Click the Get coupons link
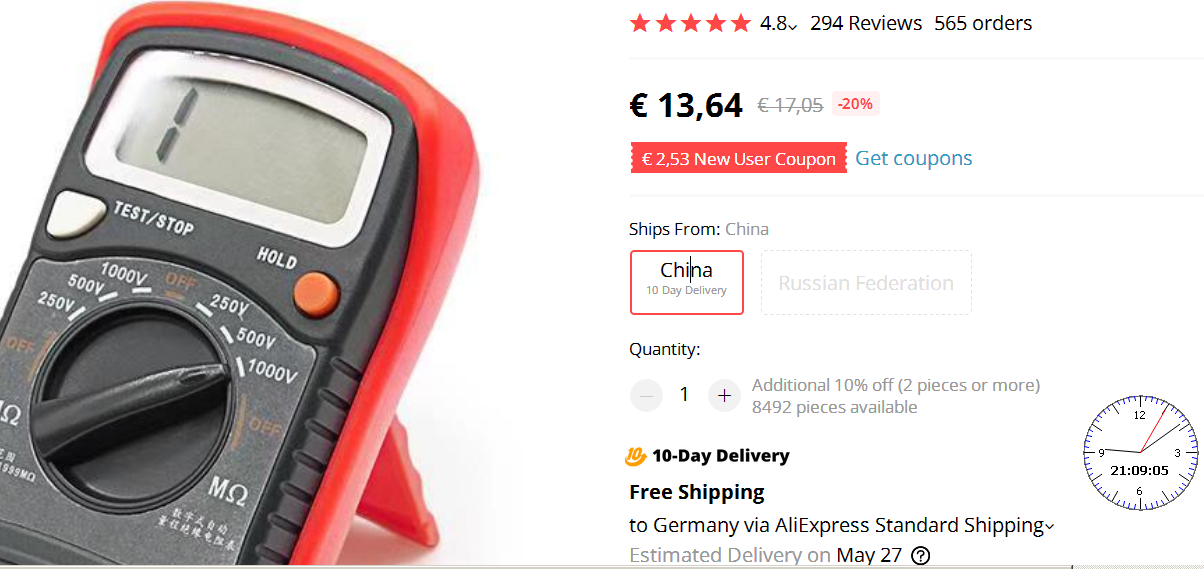 pos(914,158)
